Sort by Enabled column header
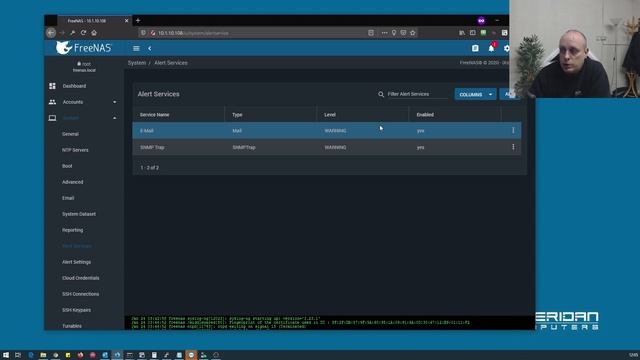640x360 pixels. (x=425, y=115)
